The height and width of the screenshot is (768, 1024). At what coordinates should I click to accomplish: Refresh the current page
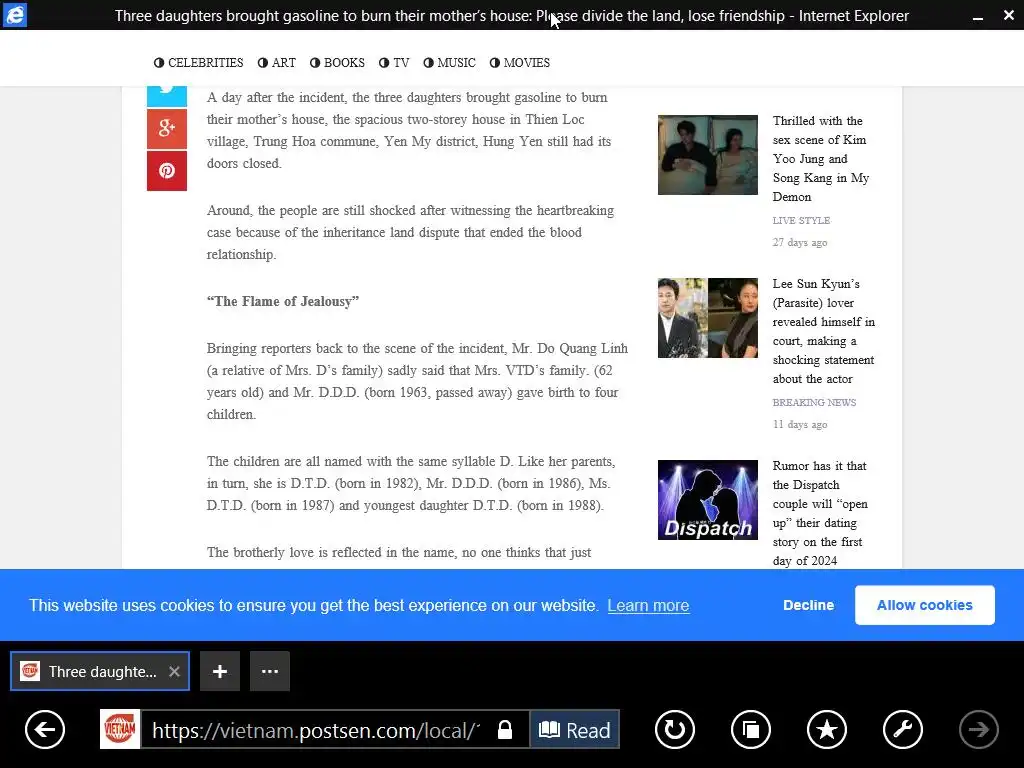[x=675, y=729]
